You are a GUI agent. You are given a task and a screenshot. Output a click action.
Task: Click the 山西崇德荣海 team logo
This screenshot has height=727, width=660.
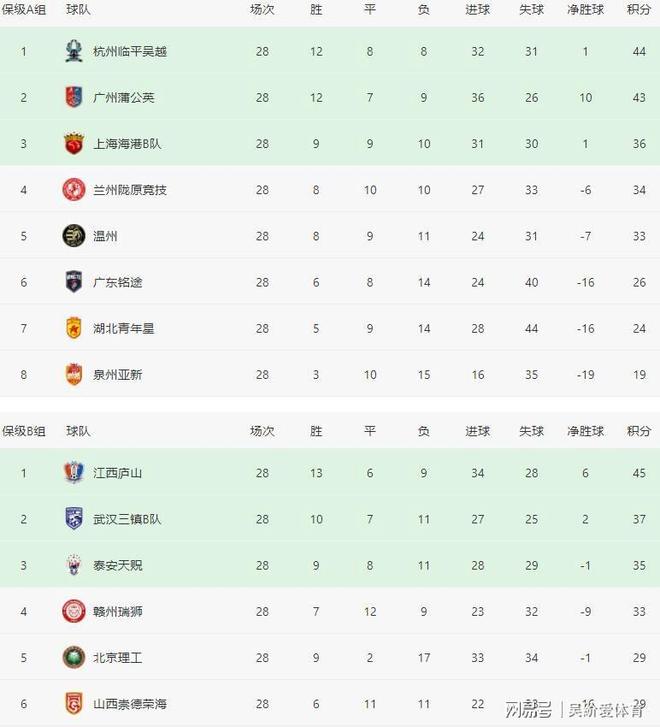tap(74, 704)
